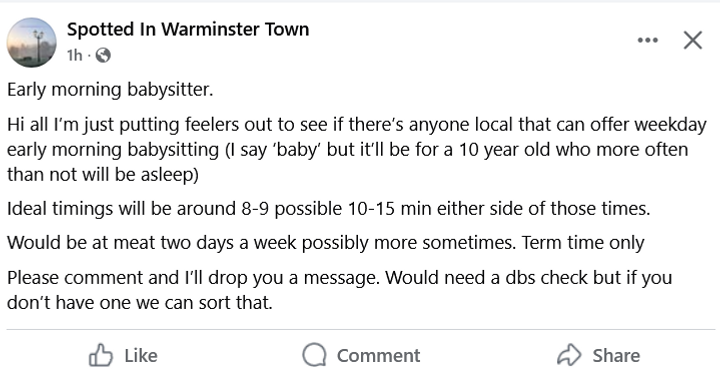The width and height of the screenshot is (720, 371).
Task: Click the Share arrow icon
Action: (x=569, y=355)
